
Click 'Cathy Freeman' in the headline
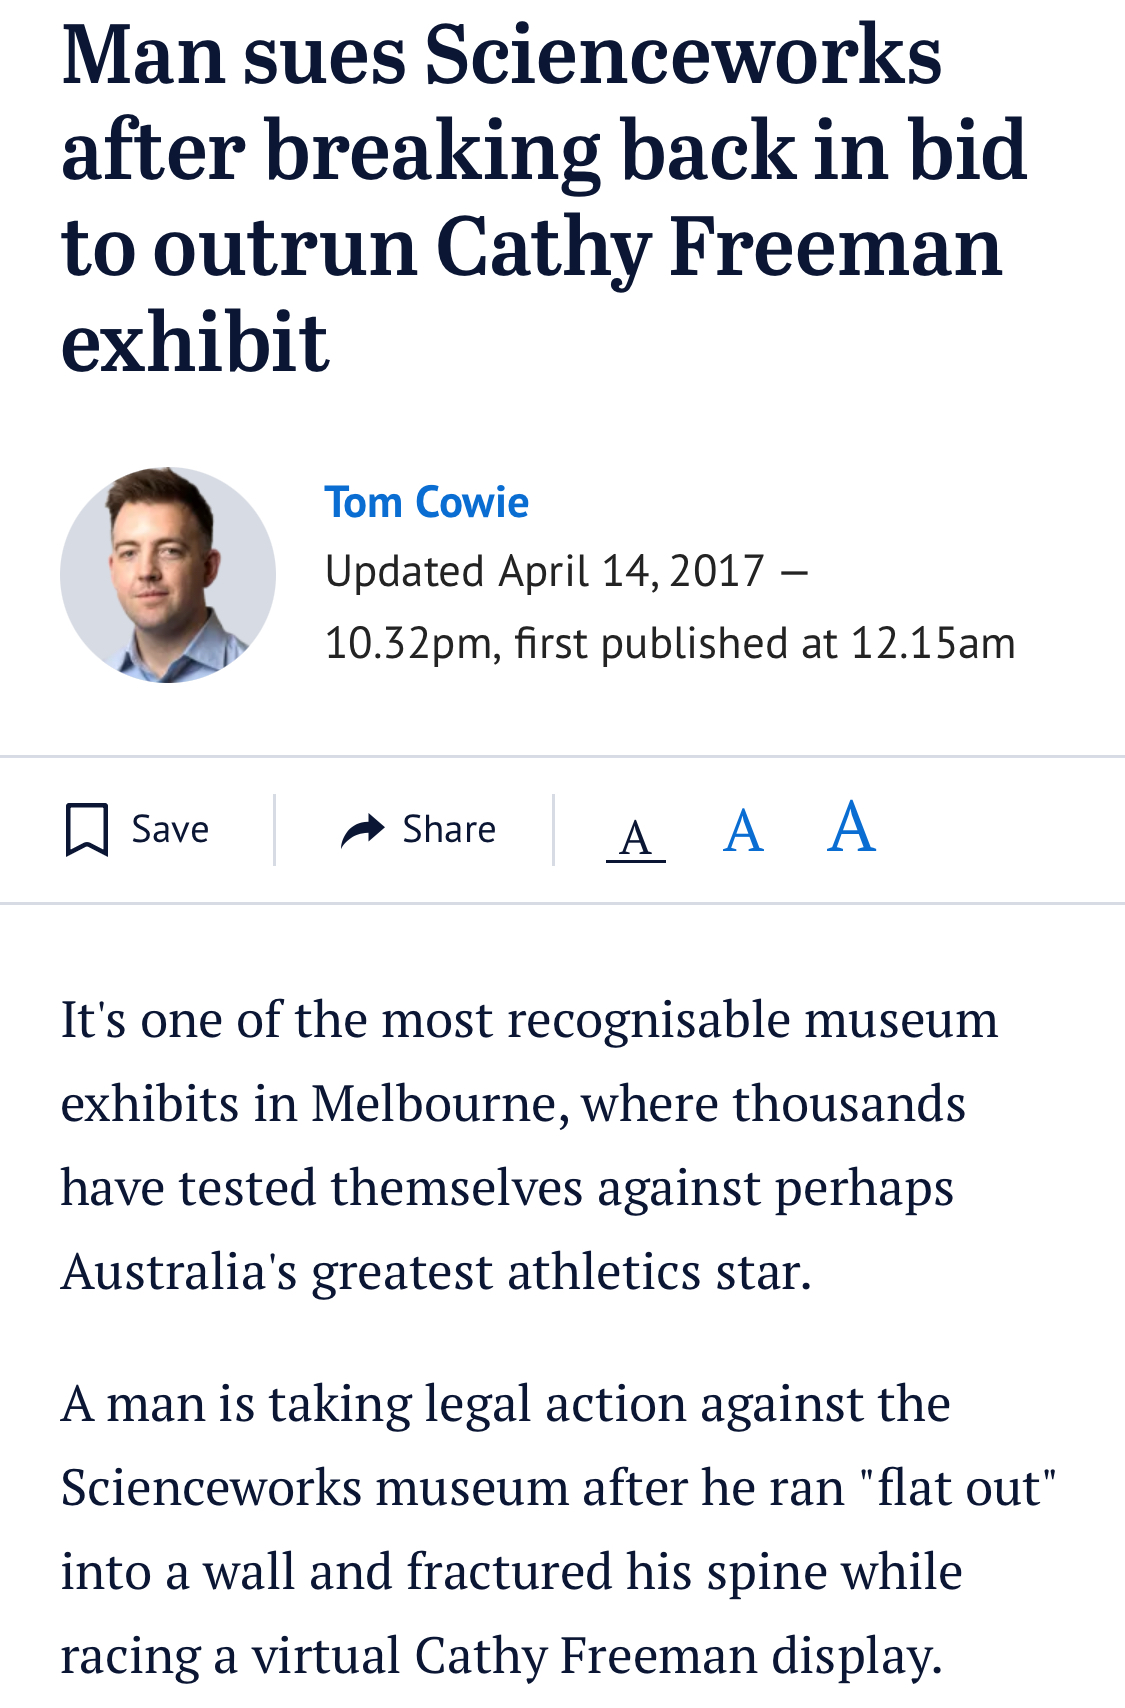tap(718, 247)
